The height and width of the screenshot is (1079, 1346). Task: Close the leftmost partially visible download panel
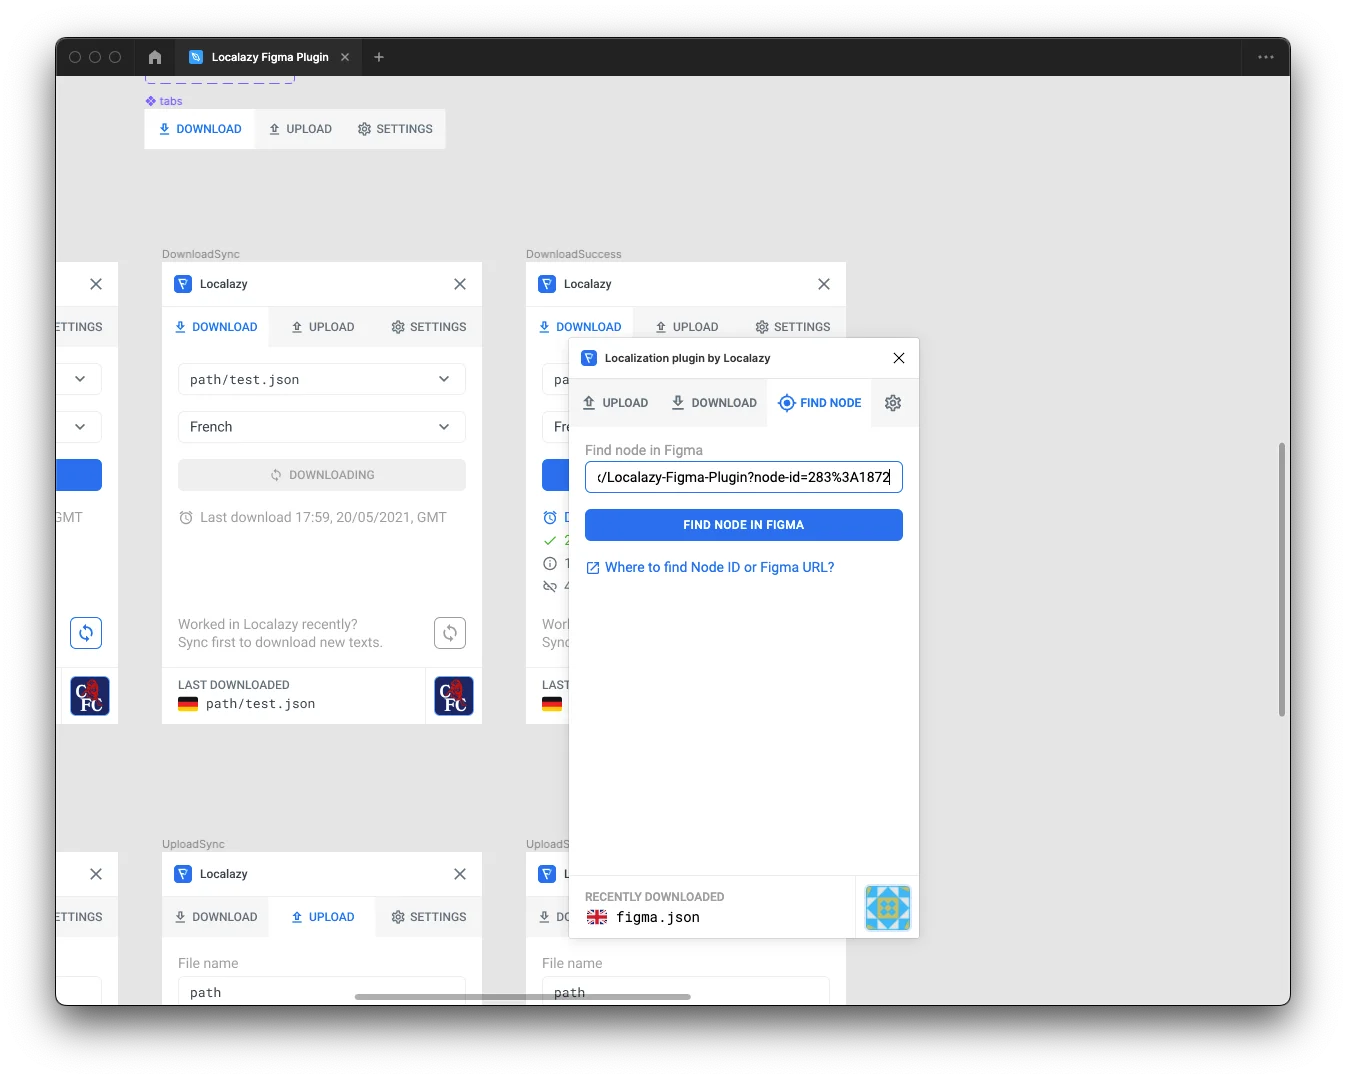[x=96, y=284]
